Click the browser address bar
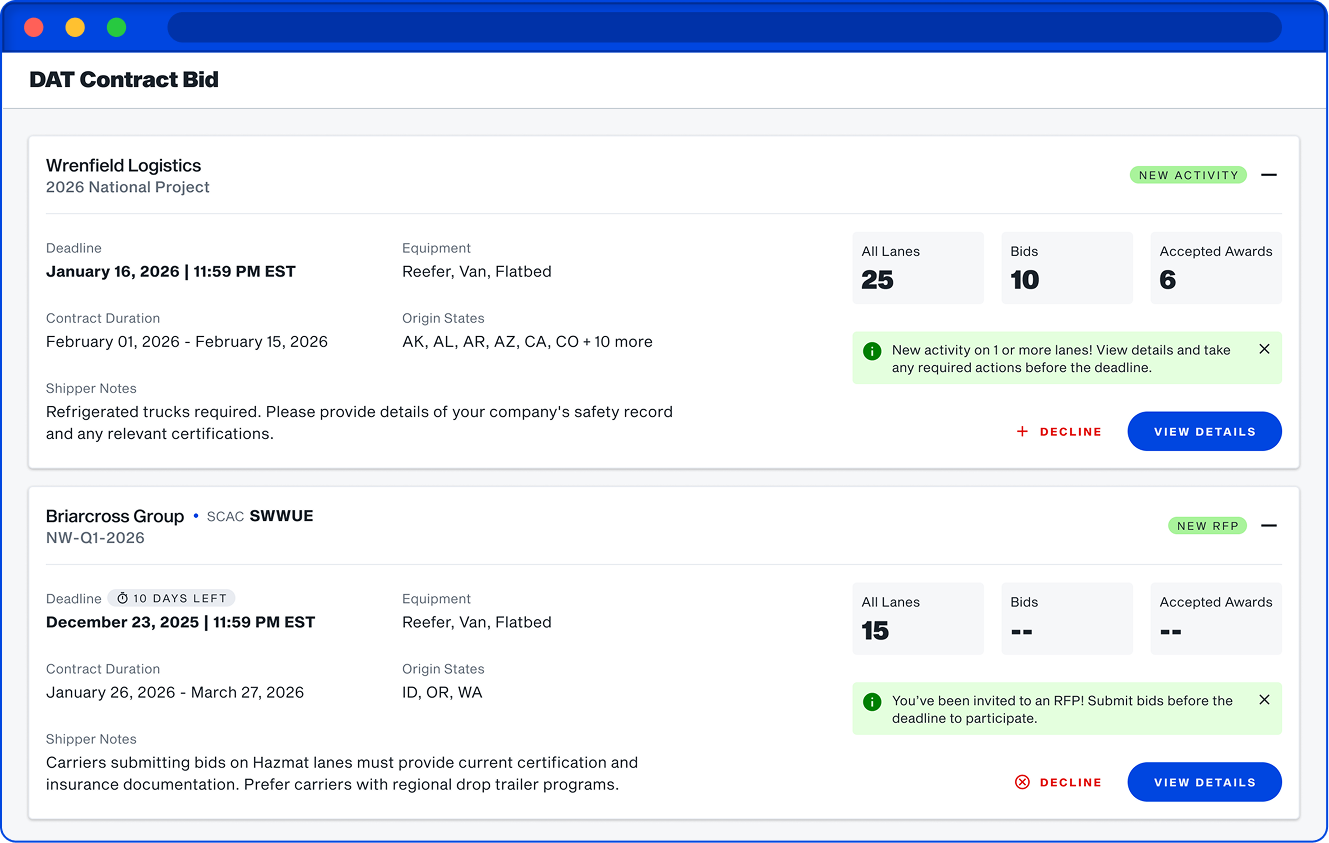Image resolution: width=1329 pixels, height=843 pixels. [x=724, y=27]
